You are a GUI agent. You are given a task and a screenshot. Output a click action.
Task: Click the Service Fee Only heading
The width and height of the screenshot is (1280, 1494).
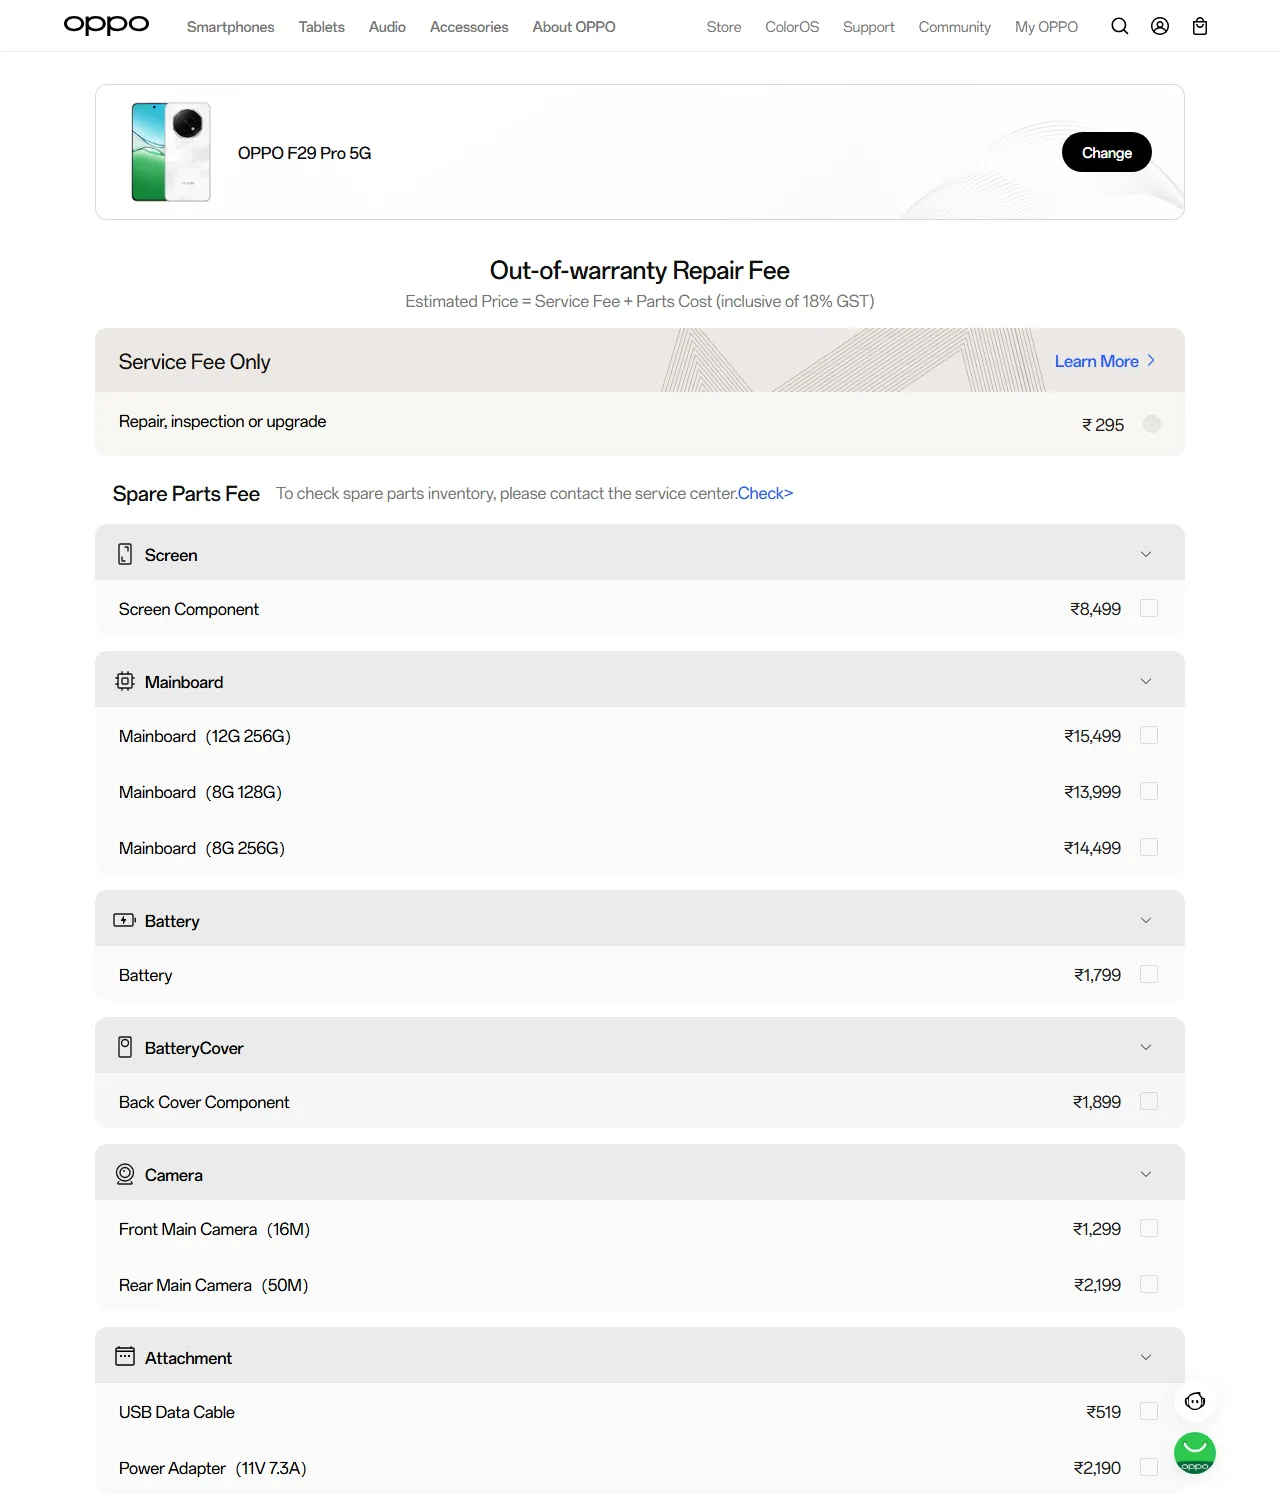[194, 361]
